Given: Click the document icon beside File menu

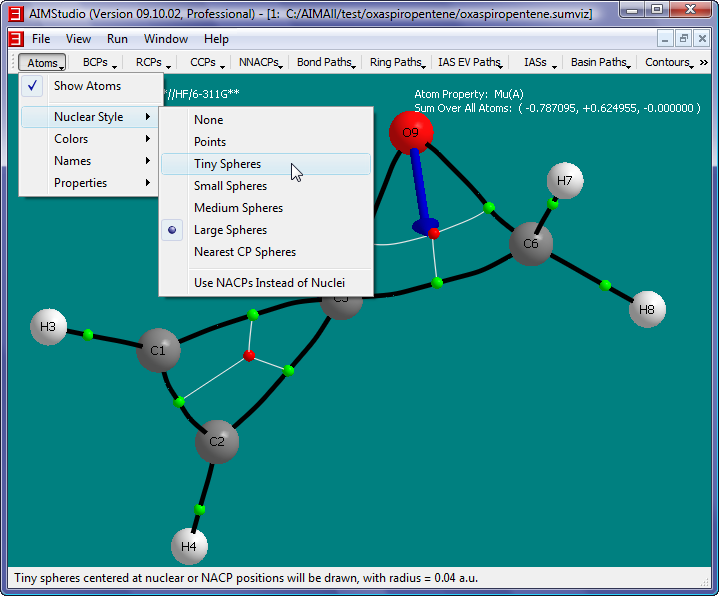Looking at the screenshot, I should (15, 39).
